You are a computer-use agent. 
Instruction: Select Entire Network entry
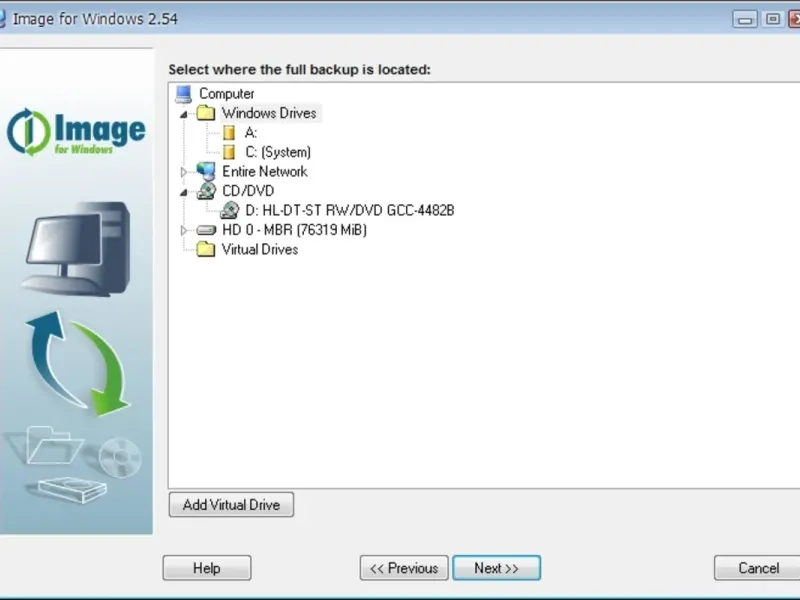(x=265, y=171)
